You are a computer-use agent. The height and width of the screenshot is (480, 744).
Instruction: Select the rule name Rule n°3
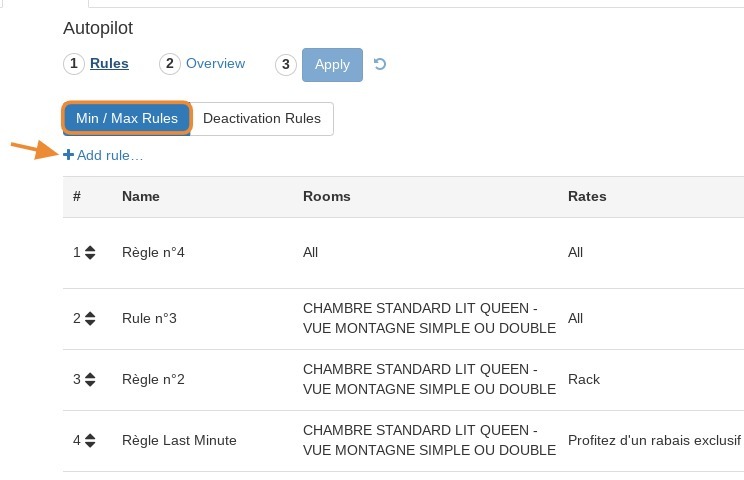(149, 318)
